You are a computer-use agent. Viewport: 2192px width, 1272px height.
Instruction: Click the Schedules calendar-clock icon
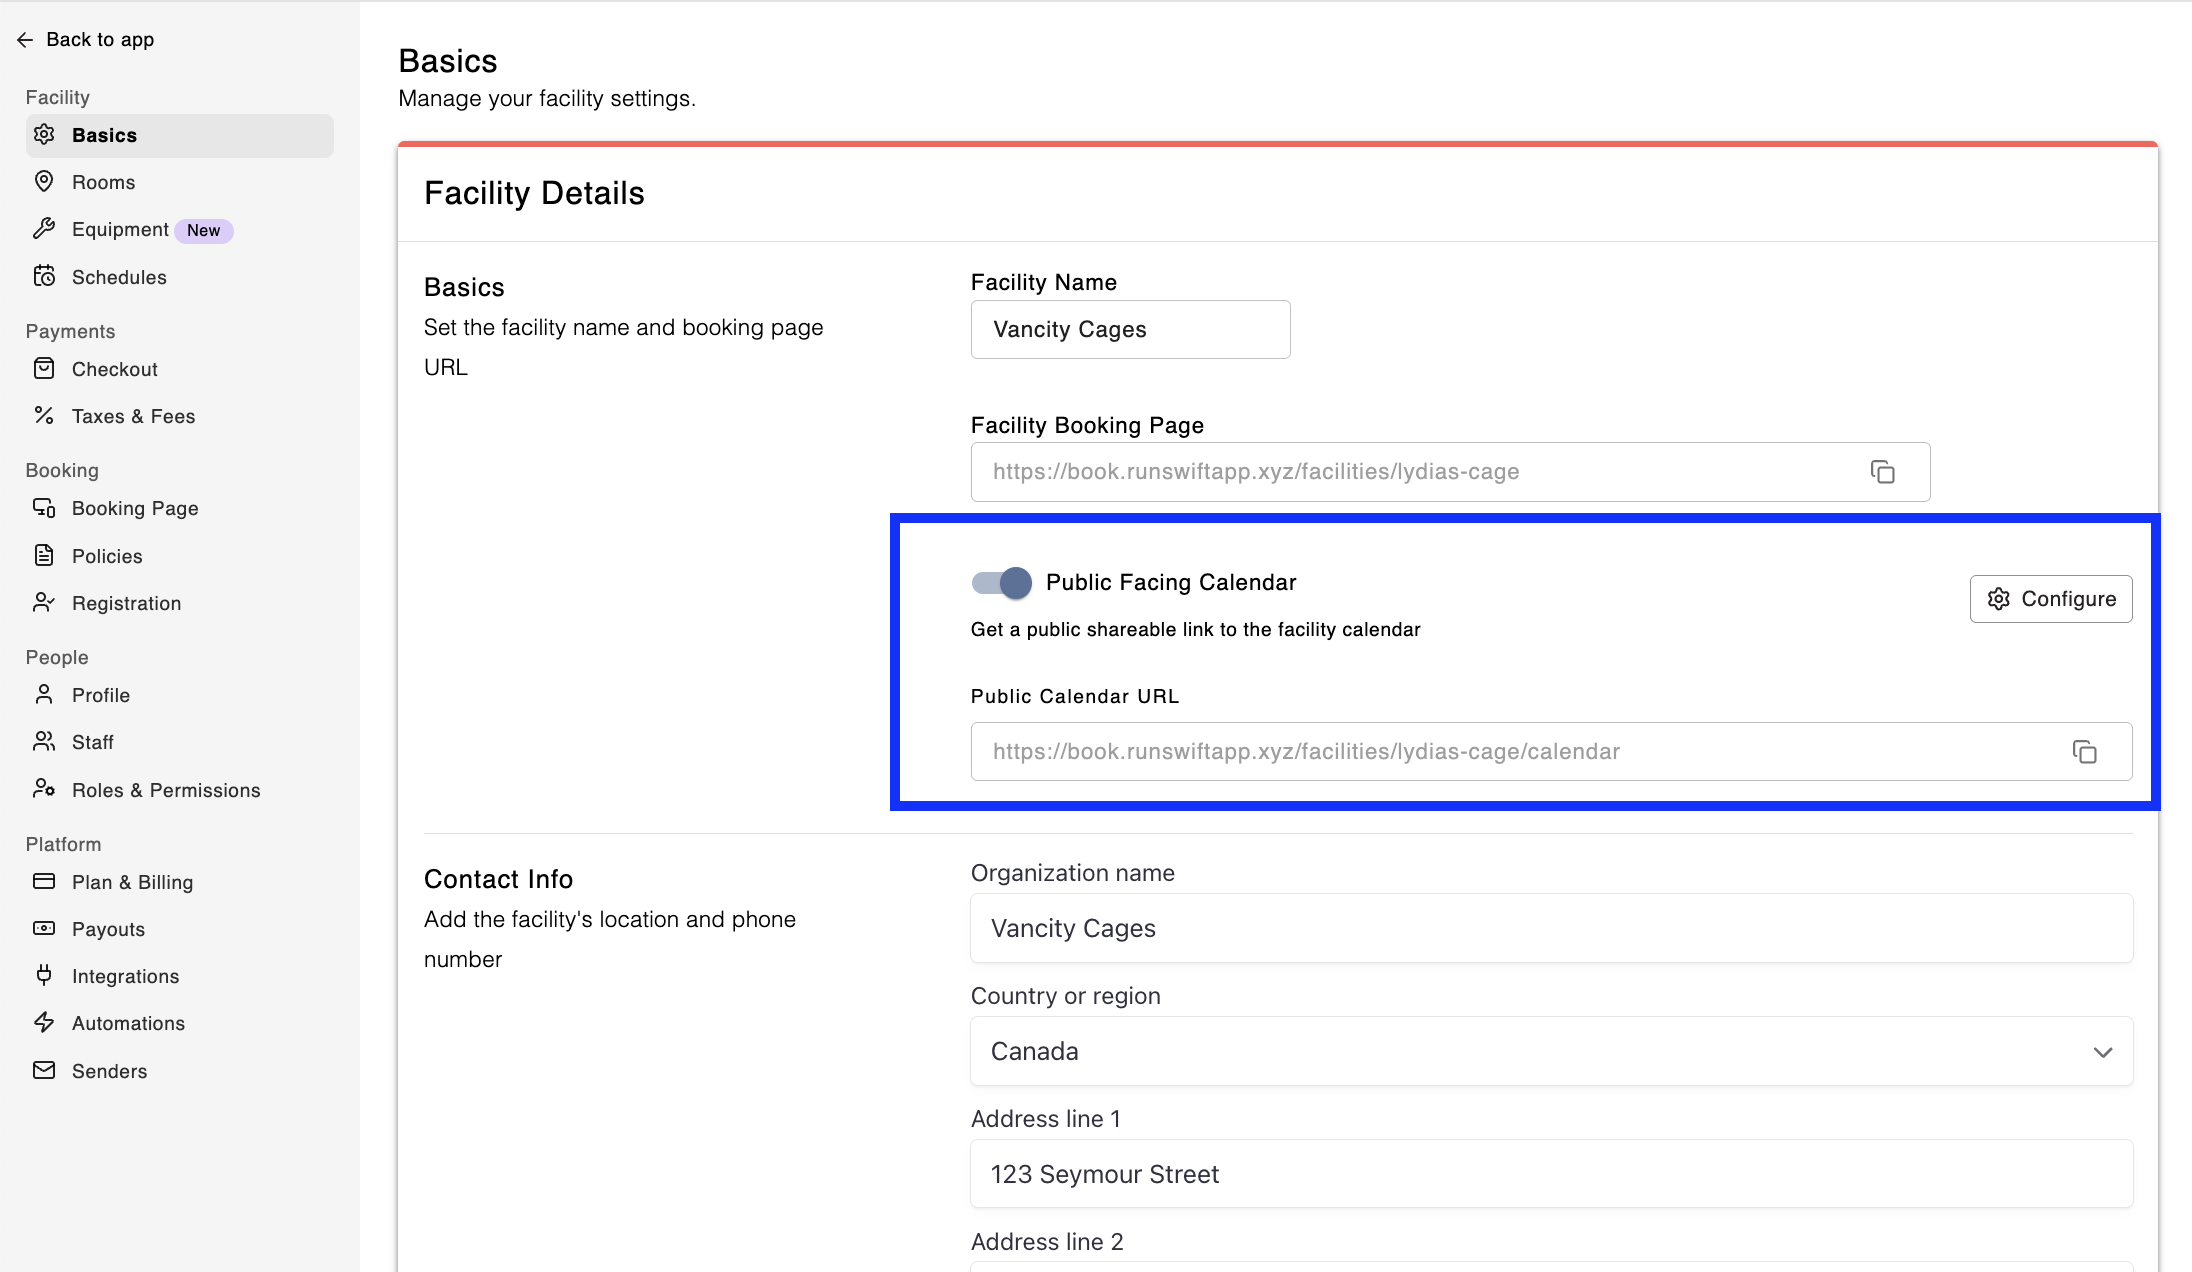[44, 277]
